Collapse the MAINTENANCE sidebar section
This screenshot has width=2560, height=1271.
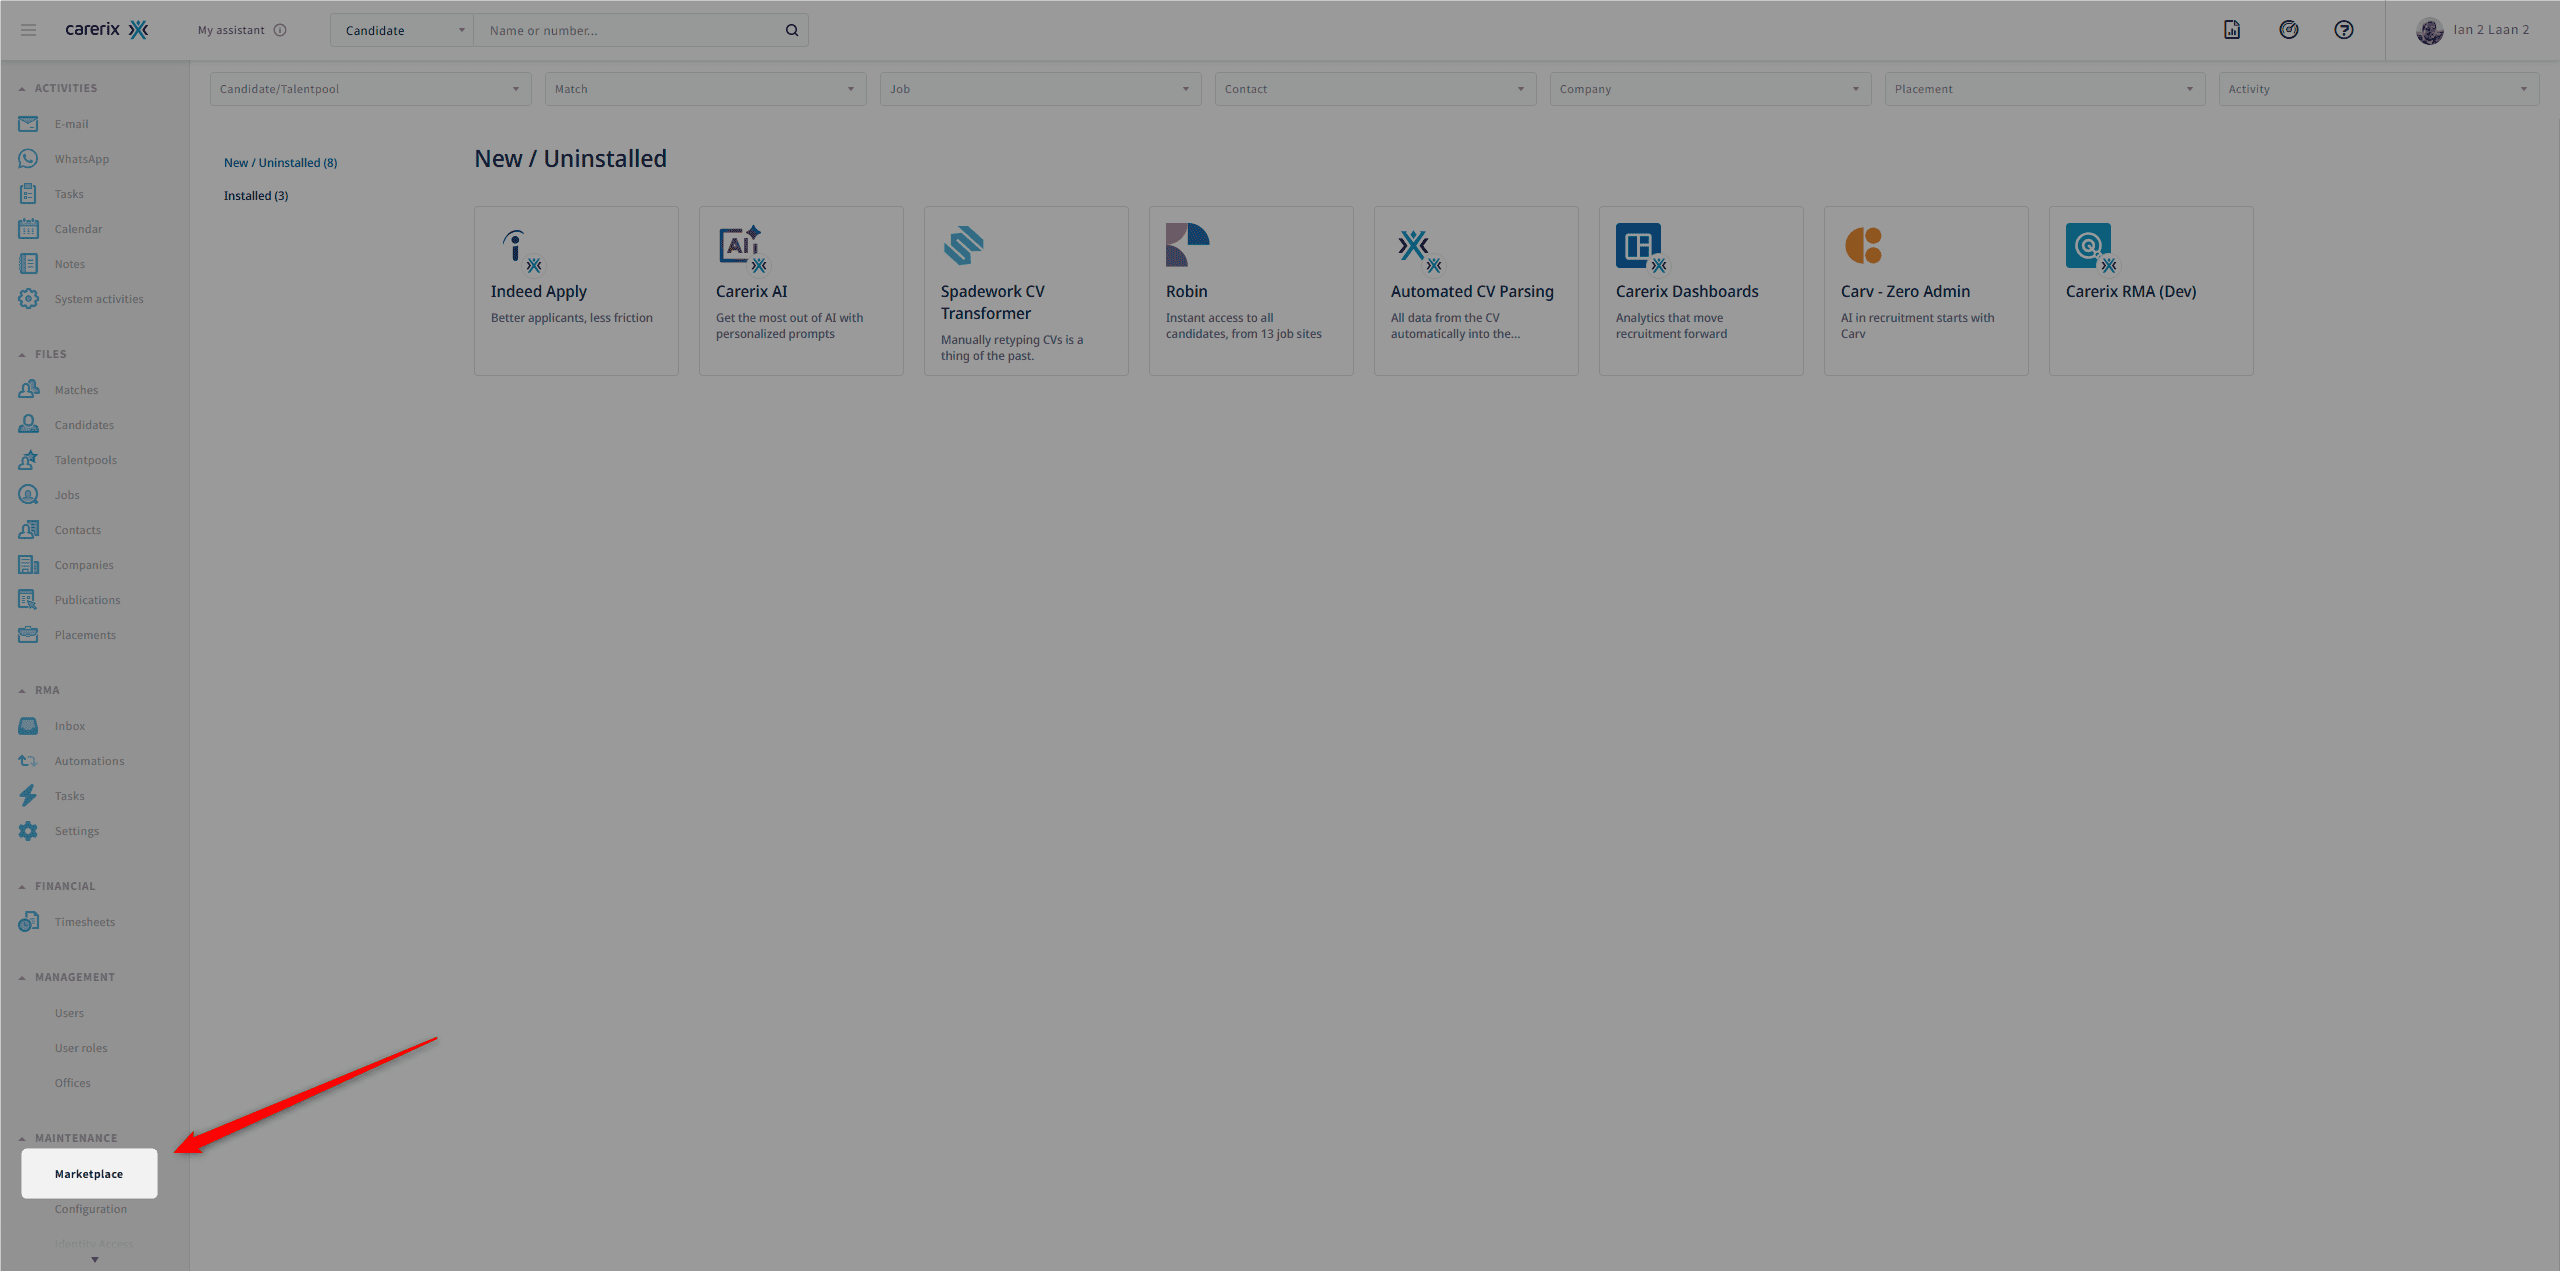(22, 1139)
